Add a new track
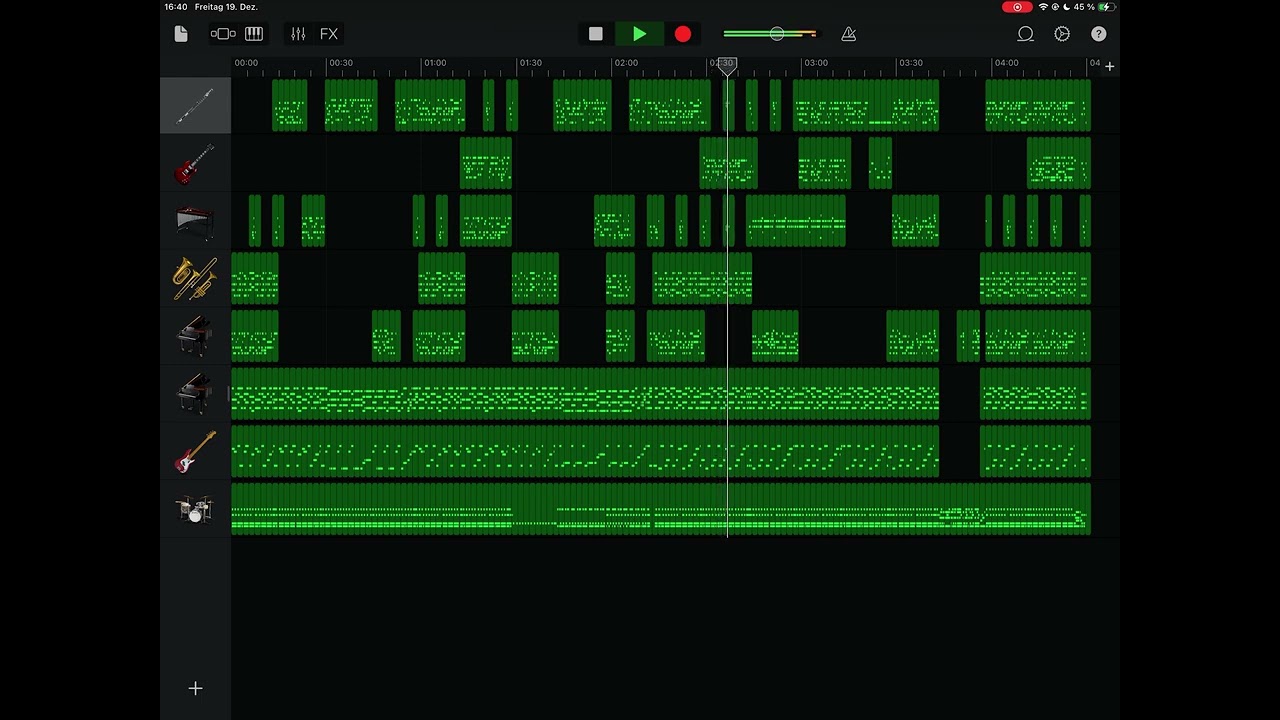 coord(195,688)
